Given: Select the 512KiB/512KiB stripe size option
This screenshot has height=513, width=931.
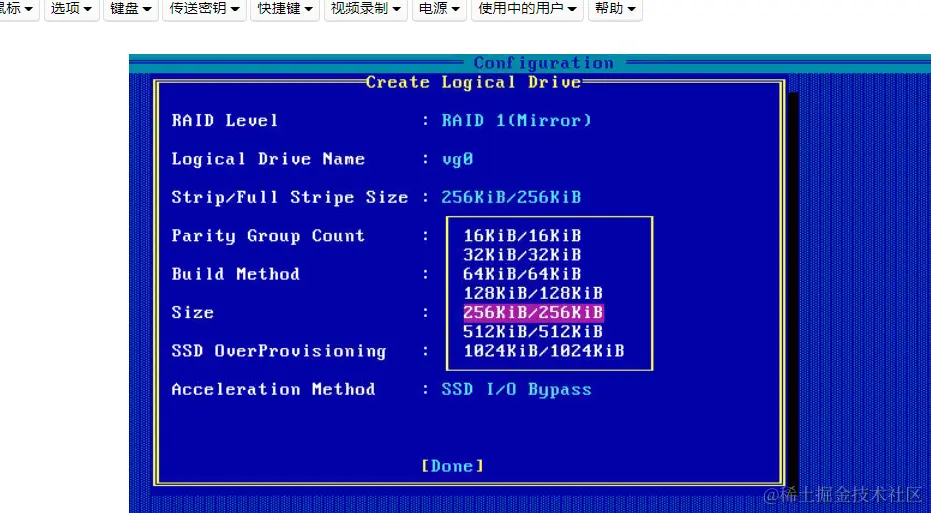Looking at the screenshot, I should click(533, 331).
